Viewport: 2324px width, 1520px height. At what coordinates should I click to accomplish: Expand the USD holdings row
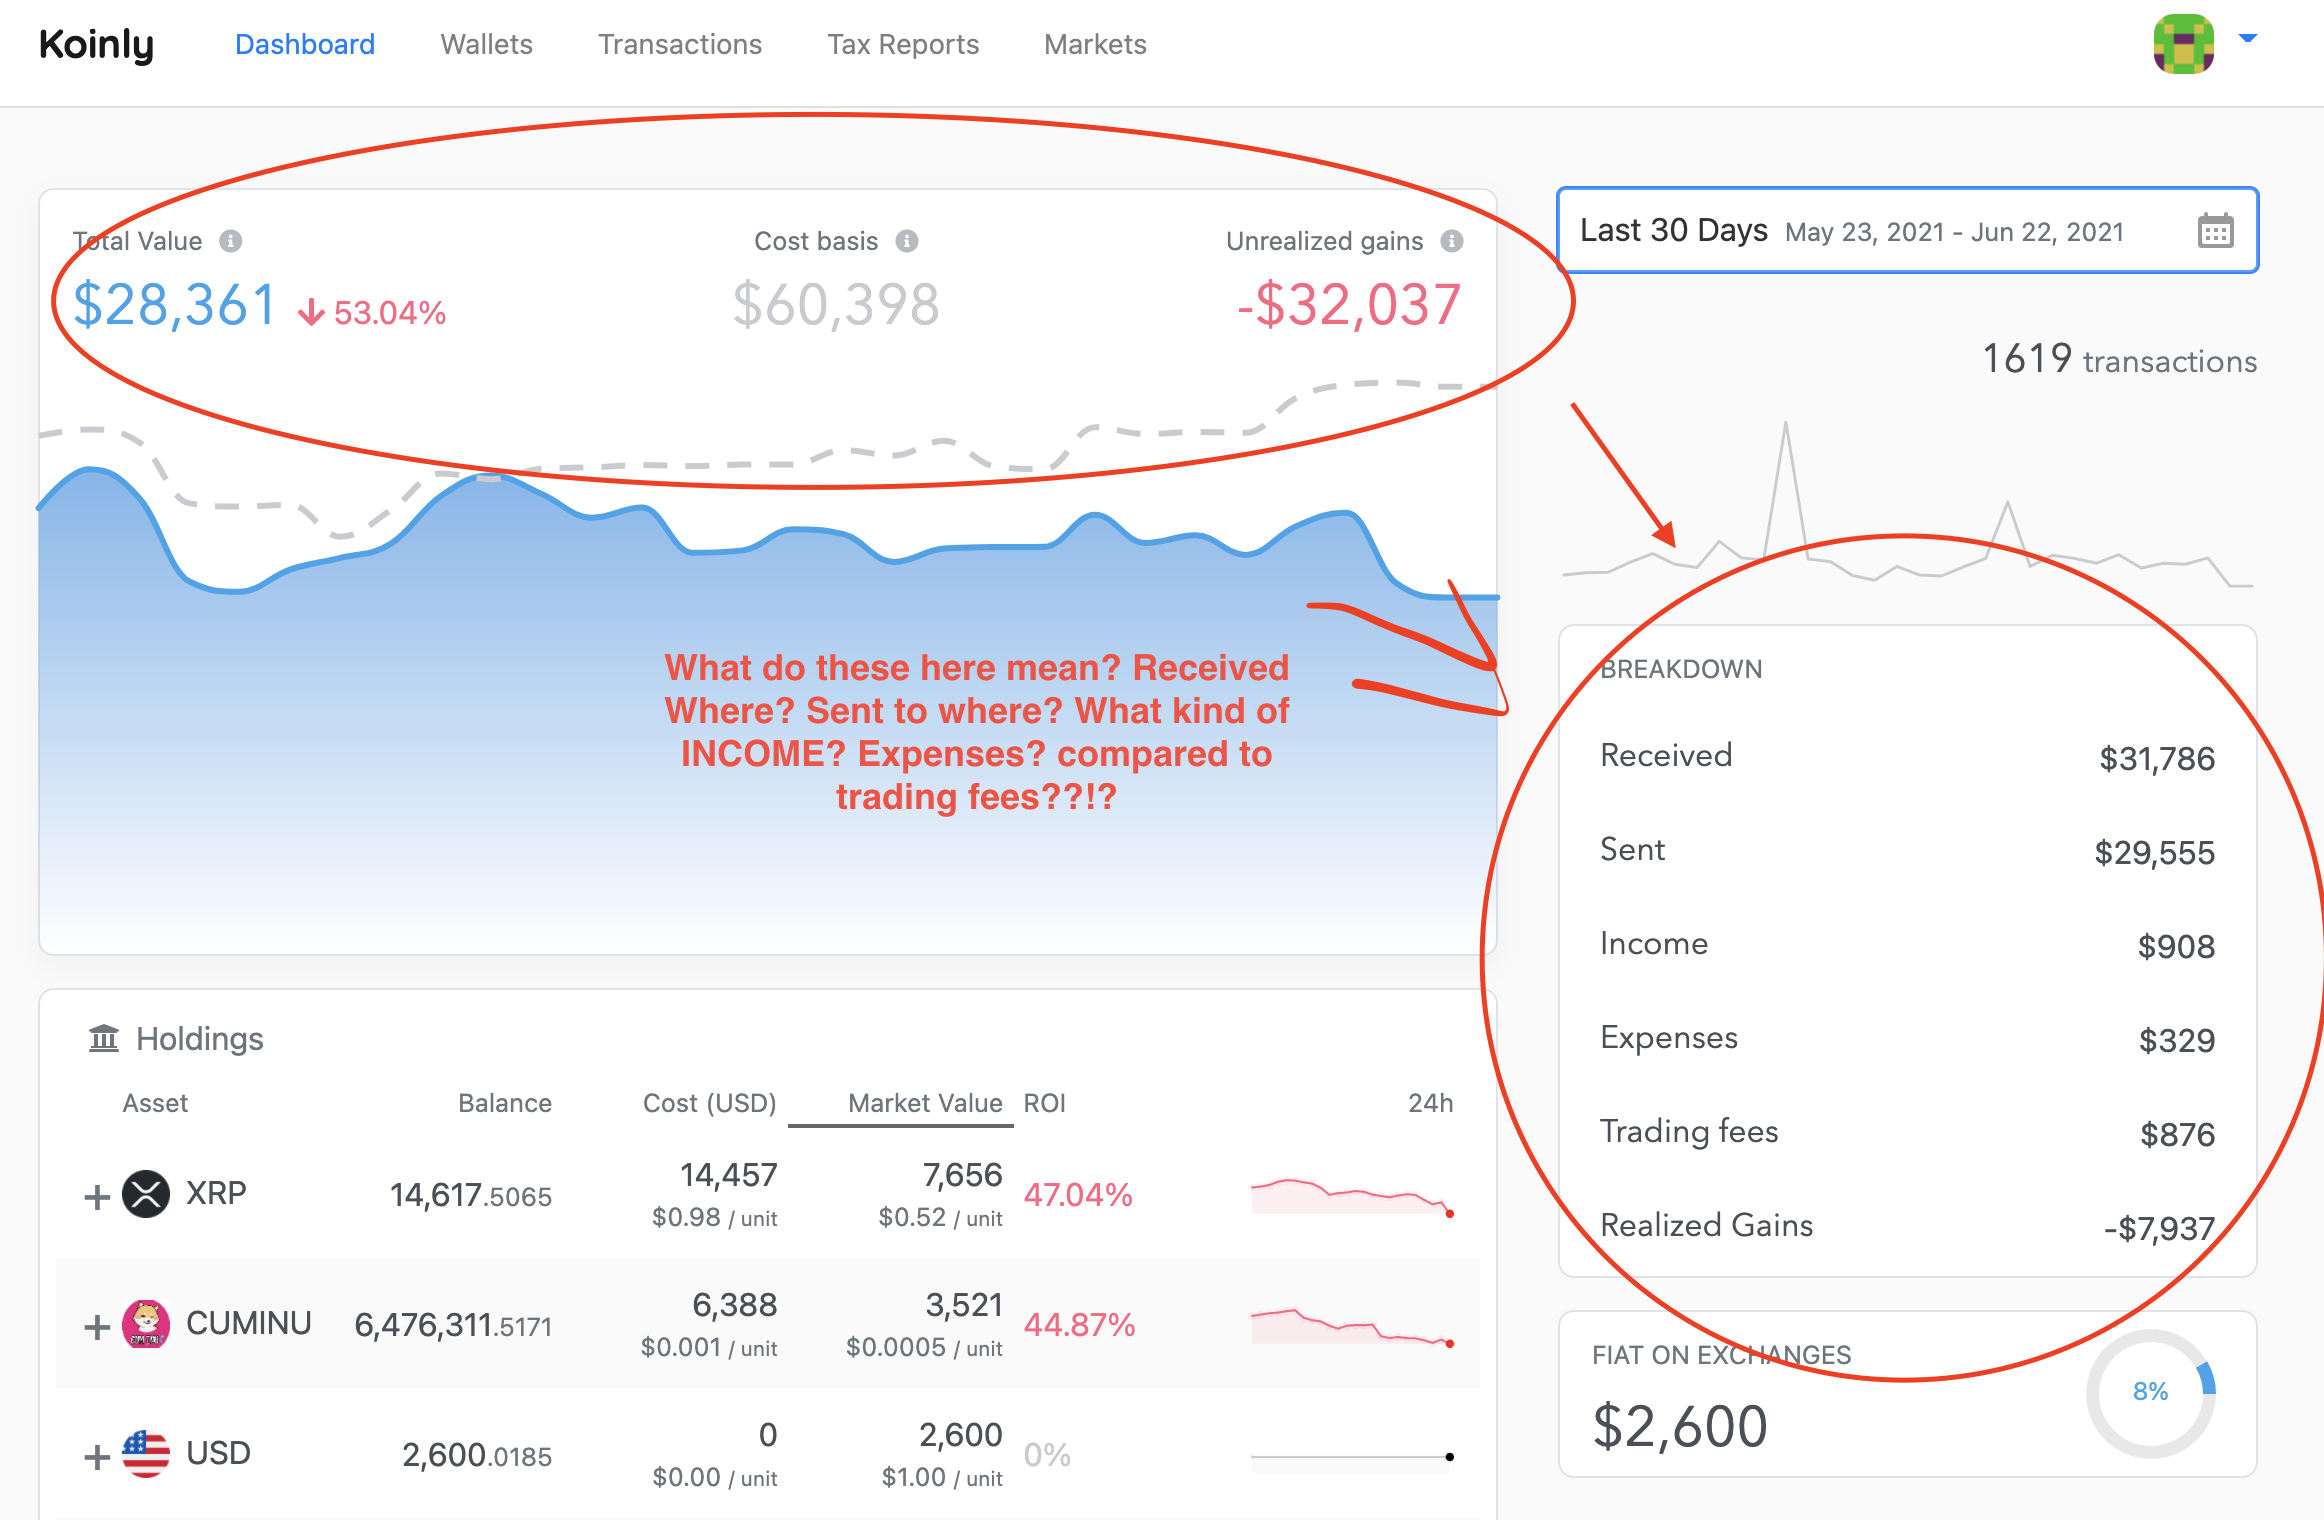(97, 1457)
